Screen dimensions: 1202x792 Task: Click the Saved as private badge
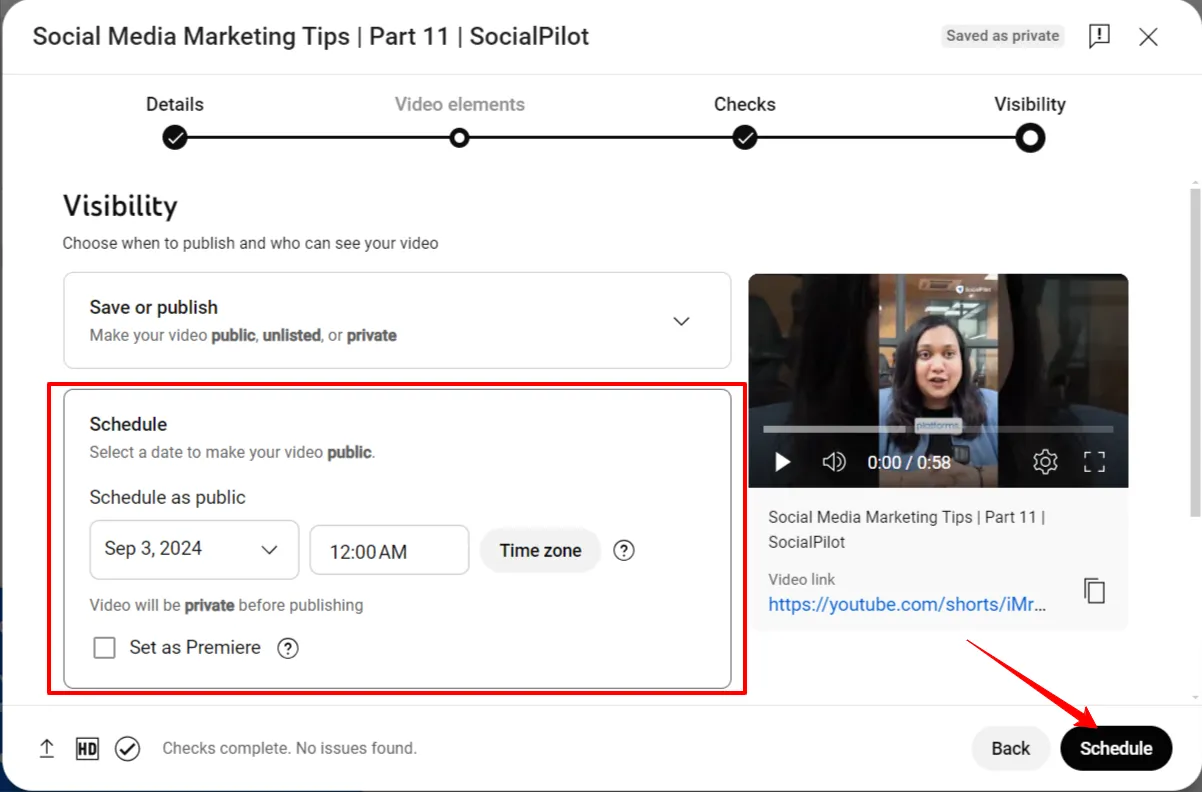[1003, 36]
